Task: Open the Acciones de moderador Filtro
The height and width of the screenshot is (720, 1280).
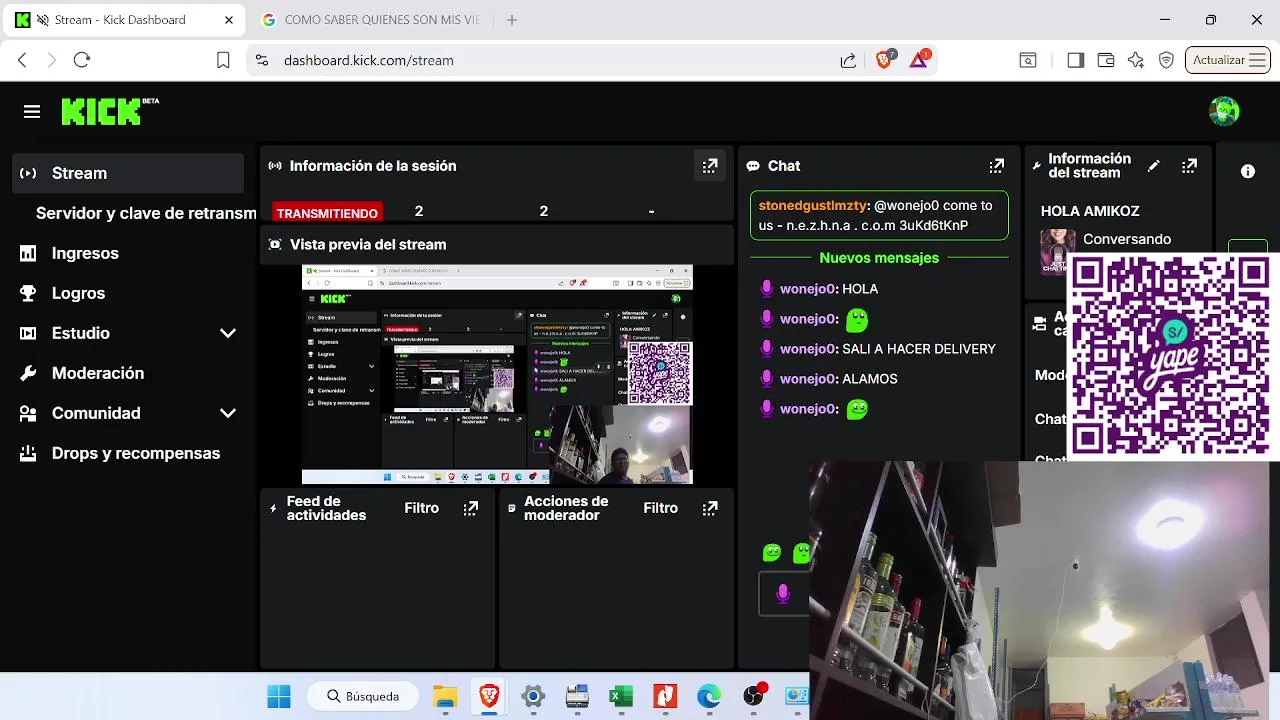Action: pos(660,508)
